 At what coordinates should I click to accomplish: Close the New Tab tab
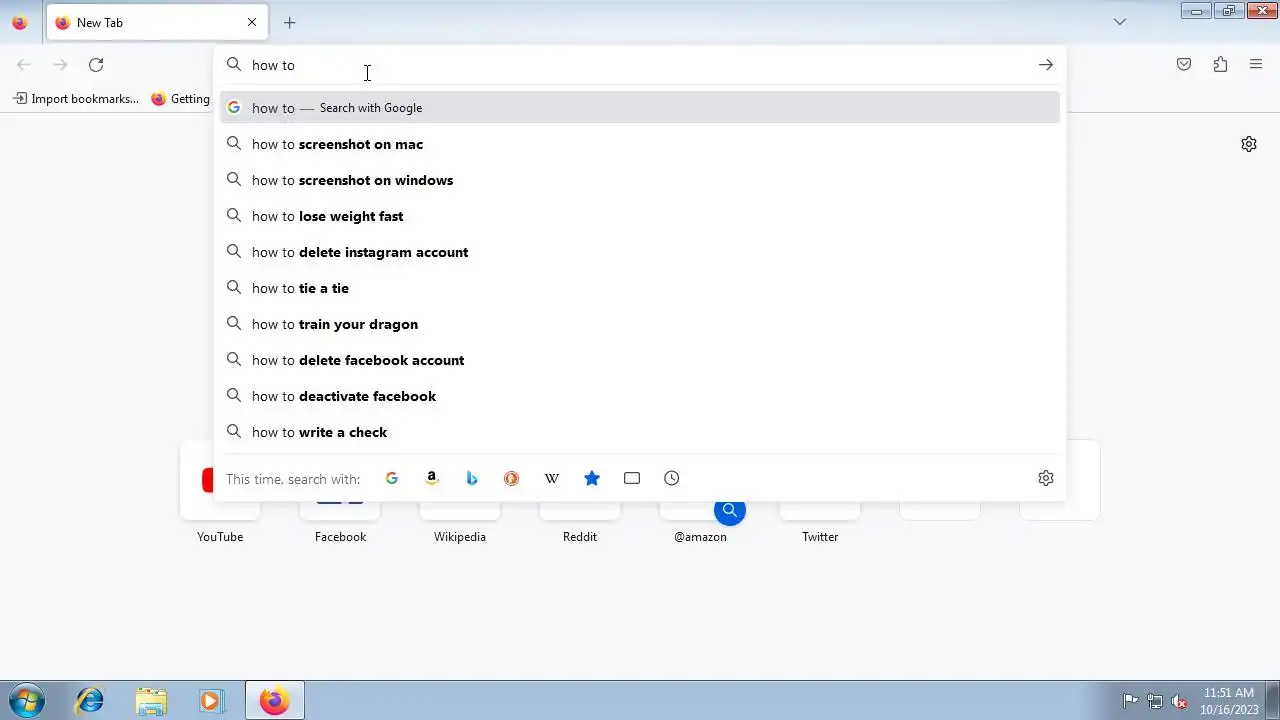pos(252,22)
